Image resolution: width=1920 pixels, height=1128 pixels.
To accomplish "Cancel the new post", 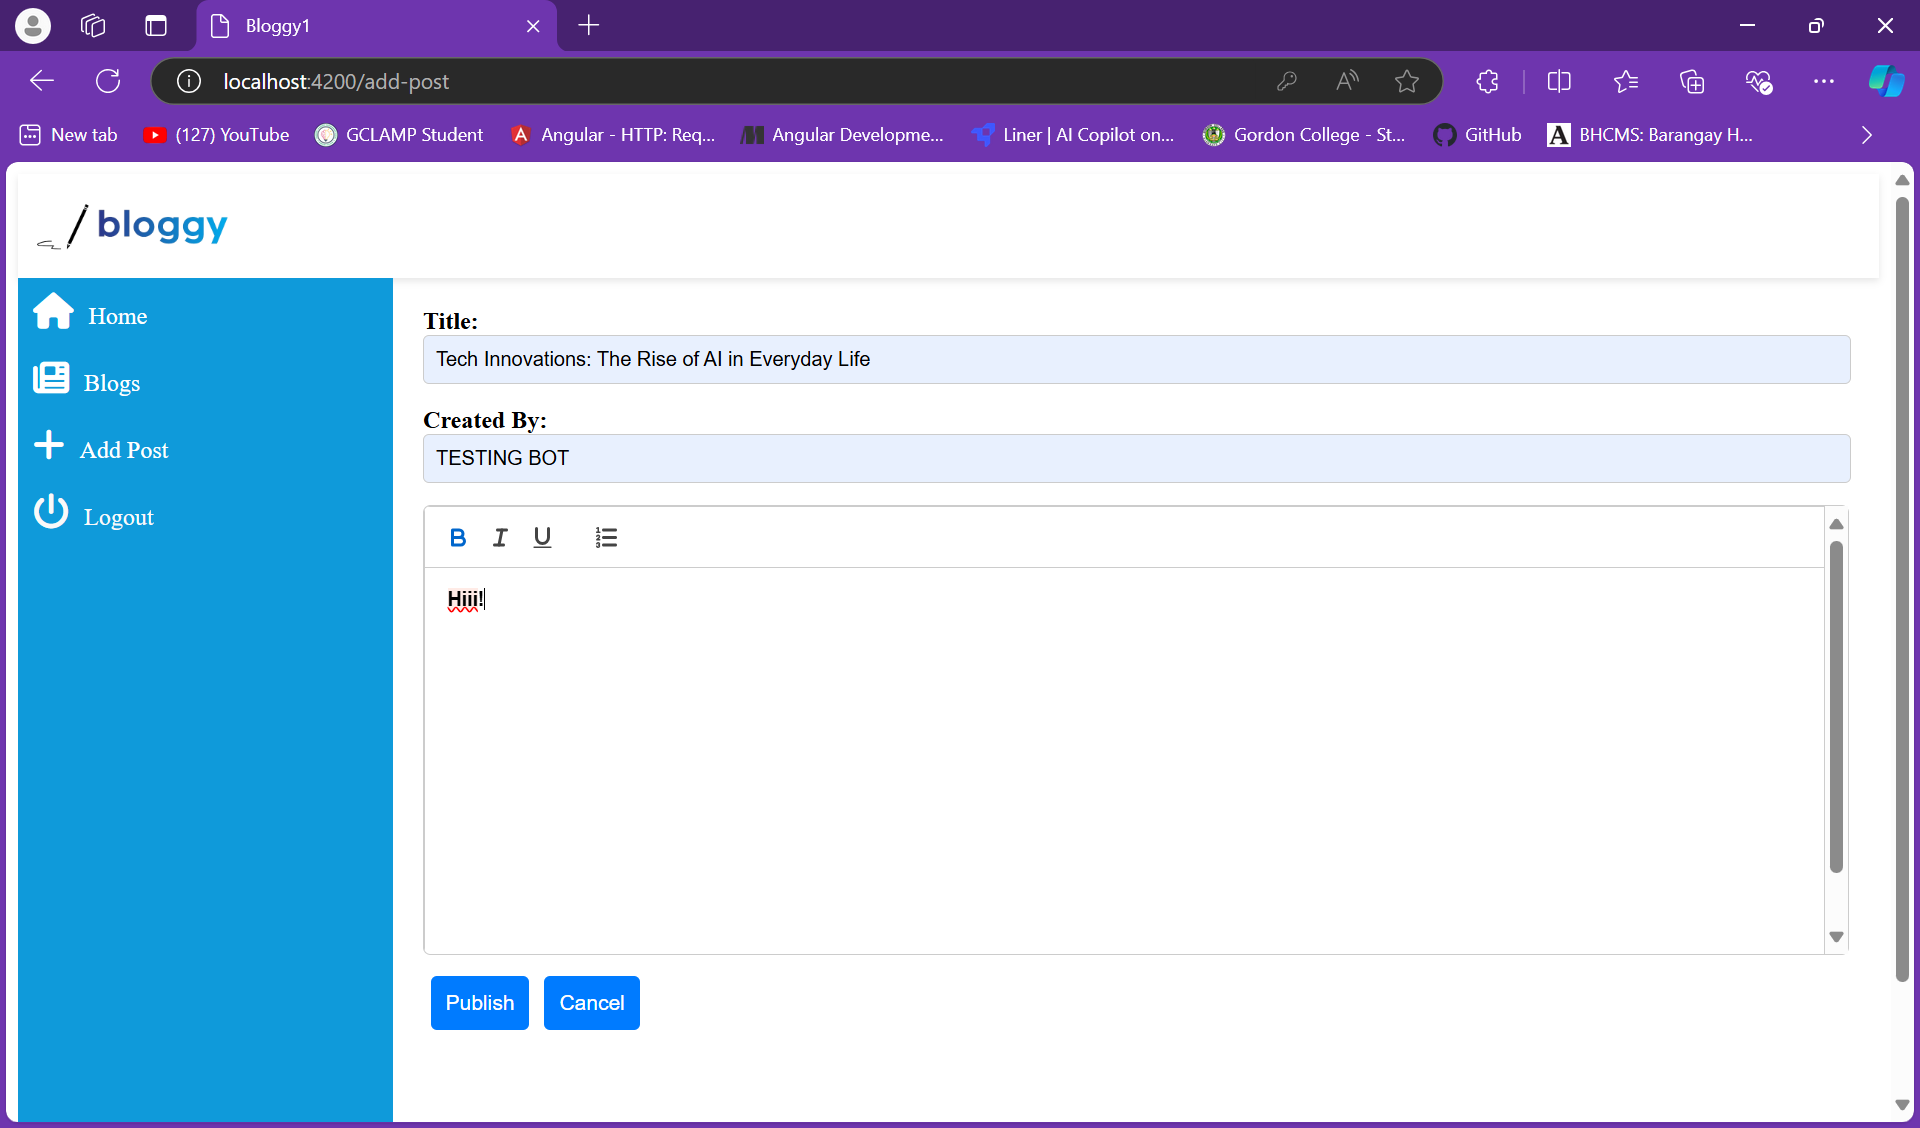I will (592, 1003).
